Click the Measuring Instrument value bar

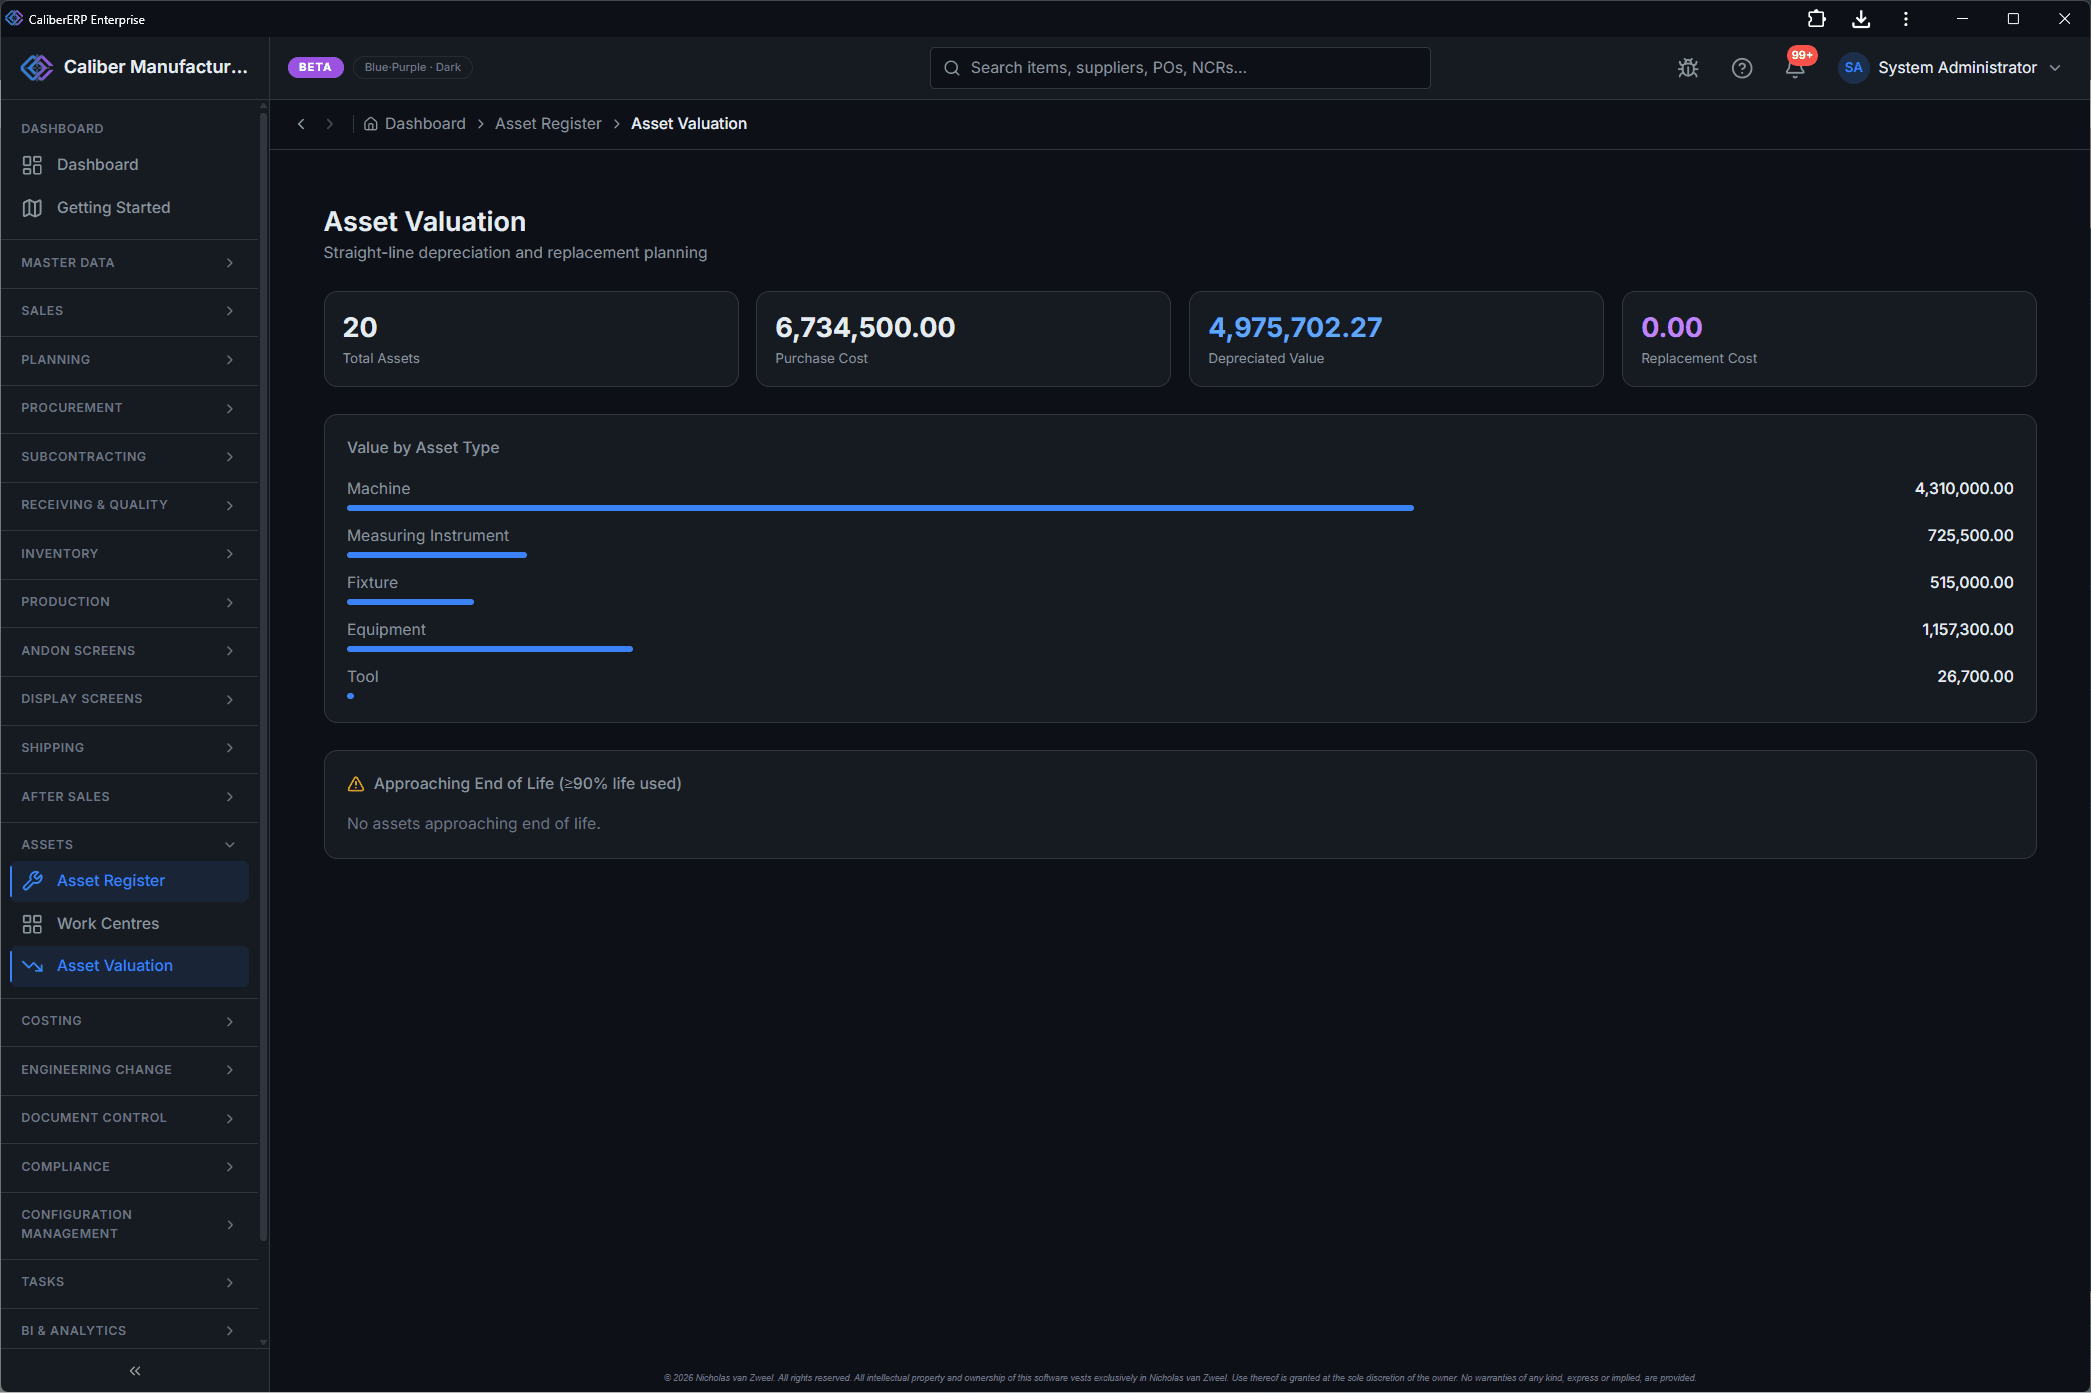click(437, 555)
